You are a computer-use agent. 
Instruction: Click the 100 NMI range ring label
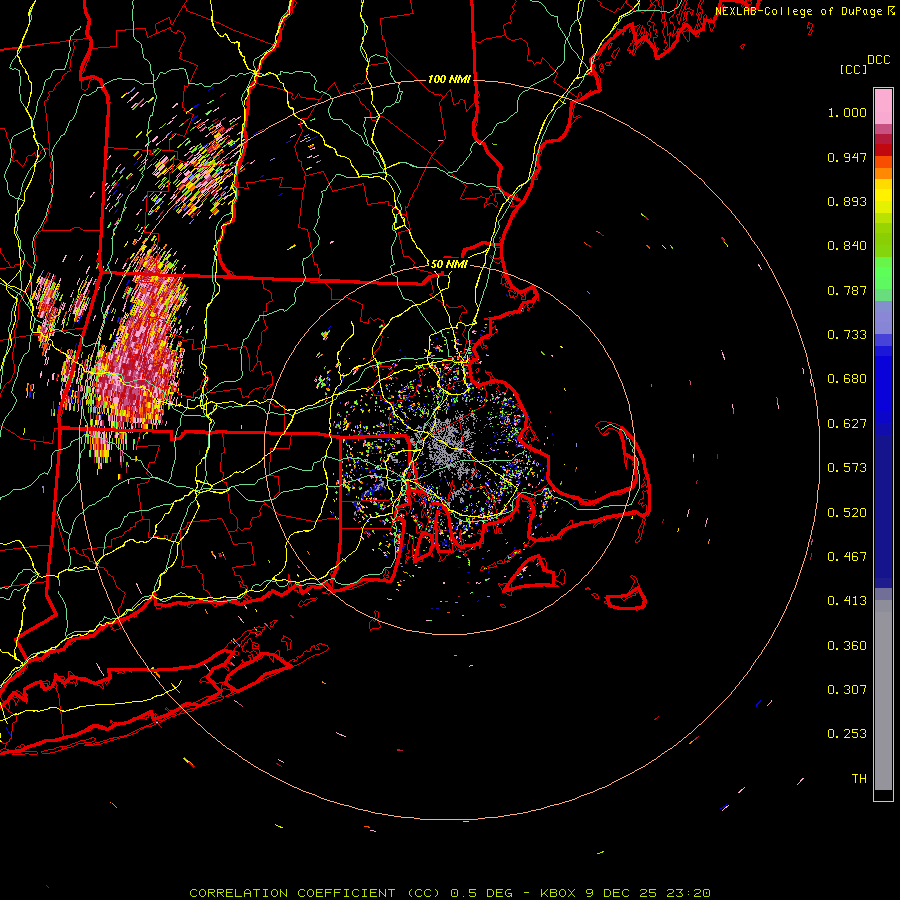449,79
